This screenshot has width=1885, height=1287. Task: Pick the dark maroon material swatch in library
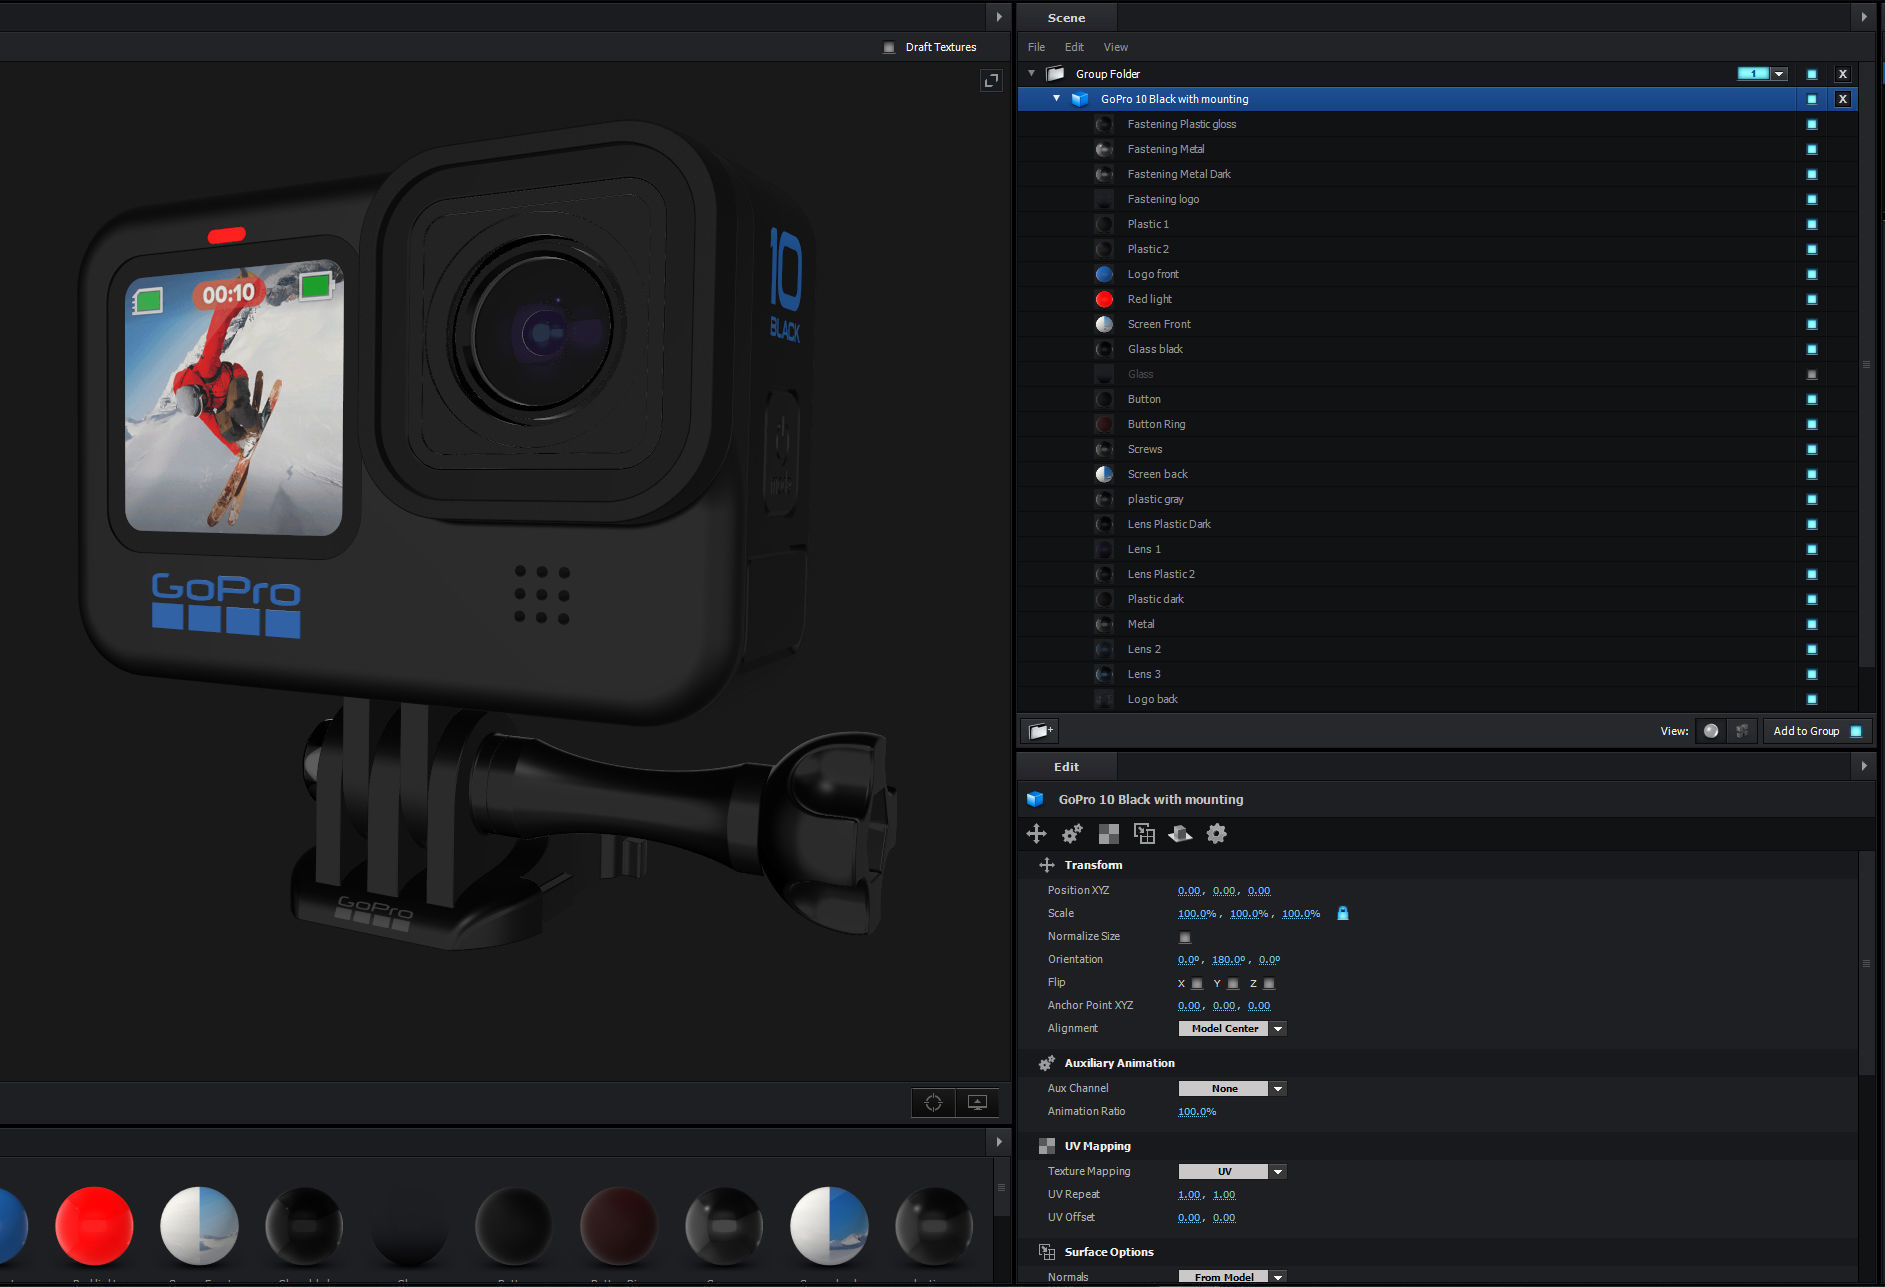coord(619,1225)
